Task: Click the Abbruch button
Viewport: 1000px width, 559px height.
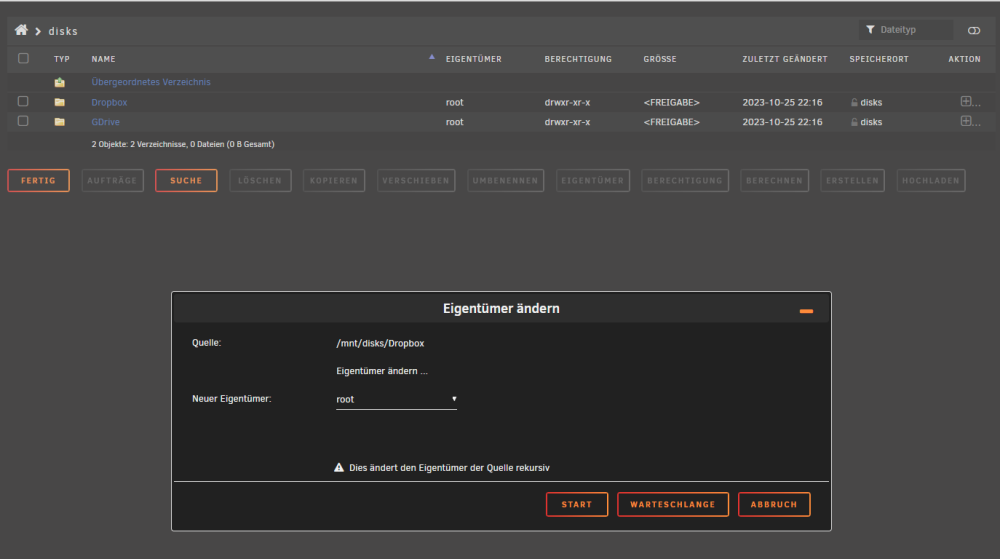Action: click(x=774, y=504)
